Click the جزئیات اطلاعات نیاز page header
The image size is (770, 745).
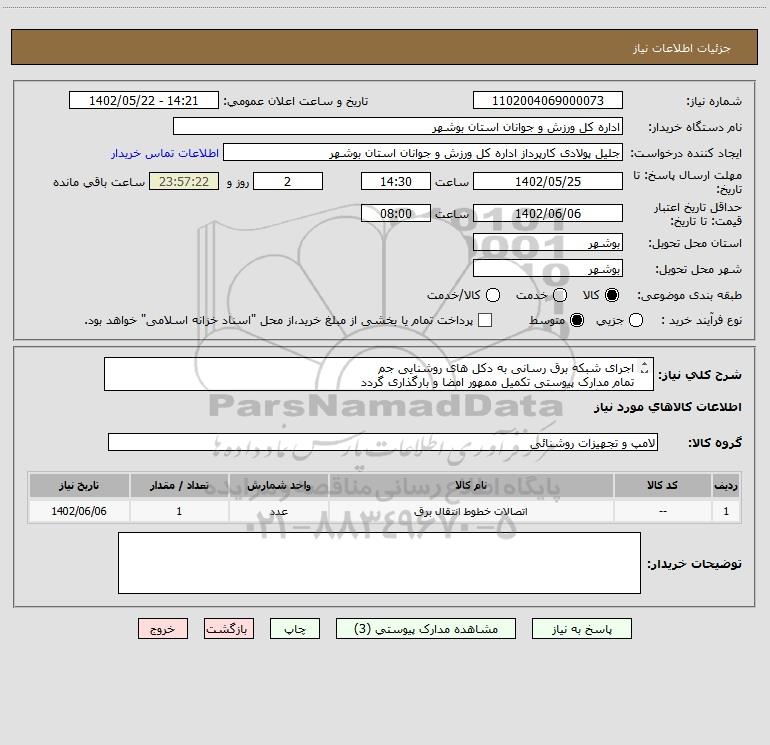tap(682, 48)
